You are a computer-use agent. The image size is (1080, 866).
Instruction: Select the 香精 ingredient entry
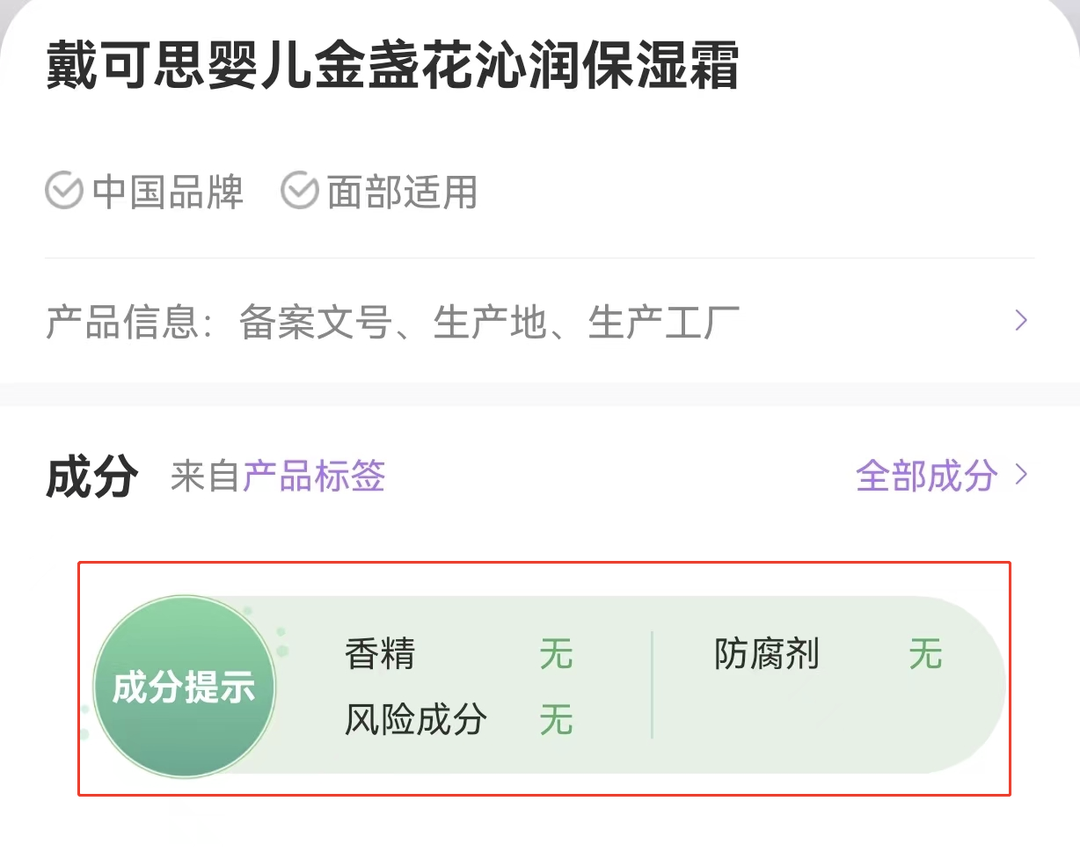[380, 654]
